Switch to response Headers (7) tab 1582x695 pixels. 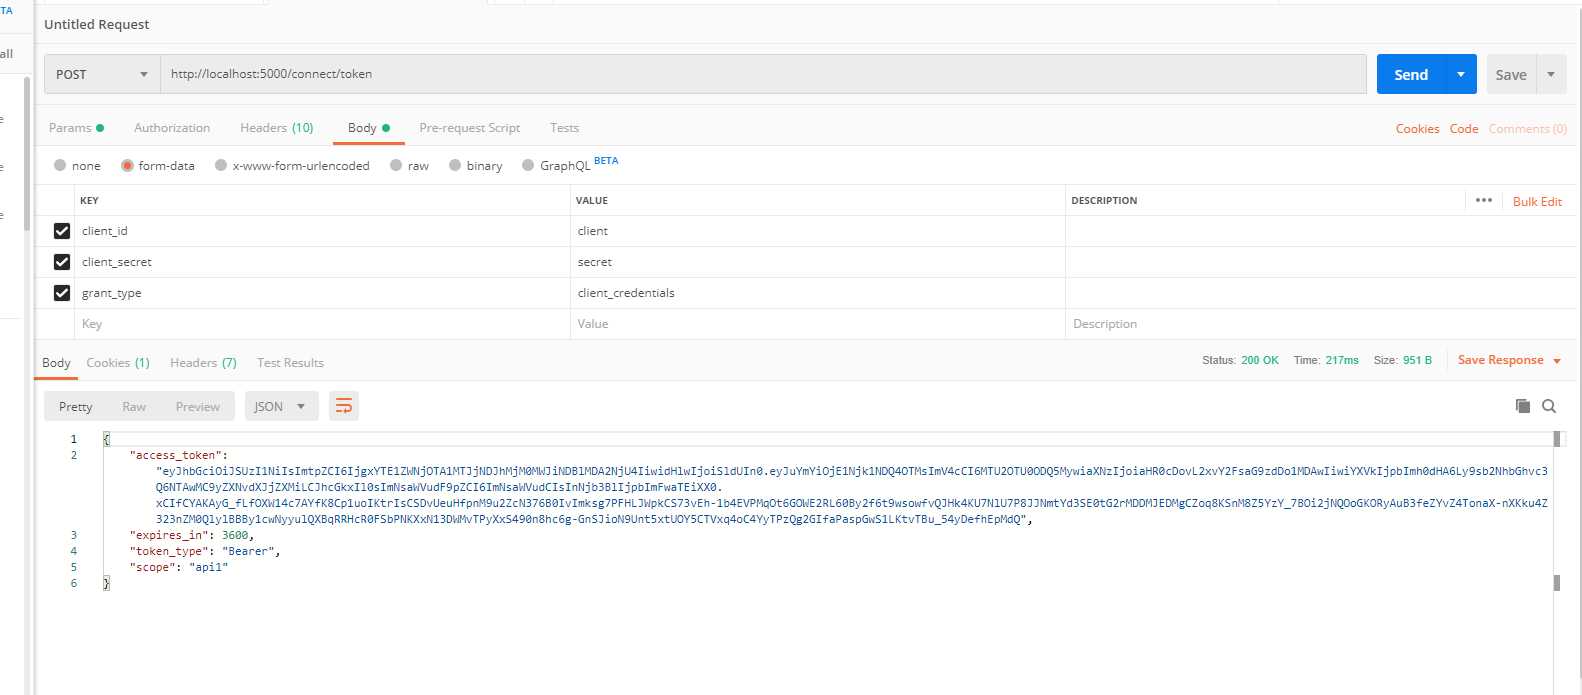(203, 362)
